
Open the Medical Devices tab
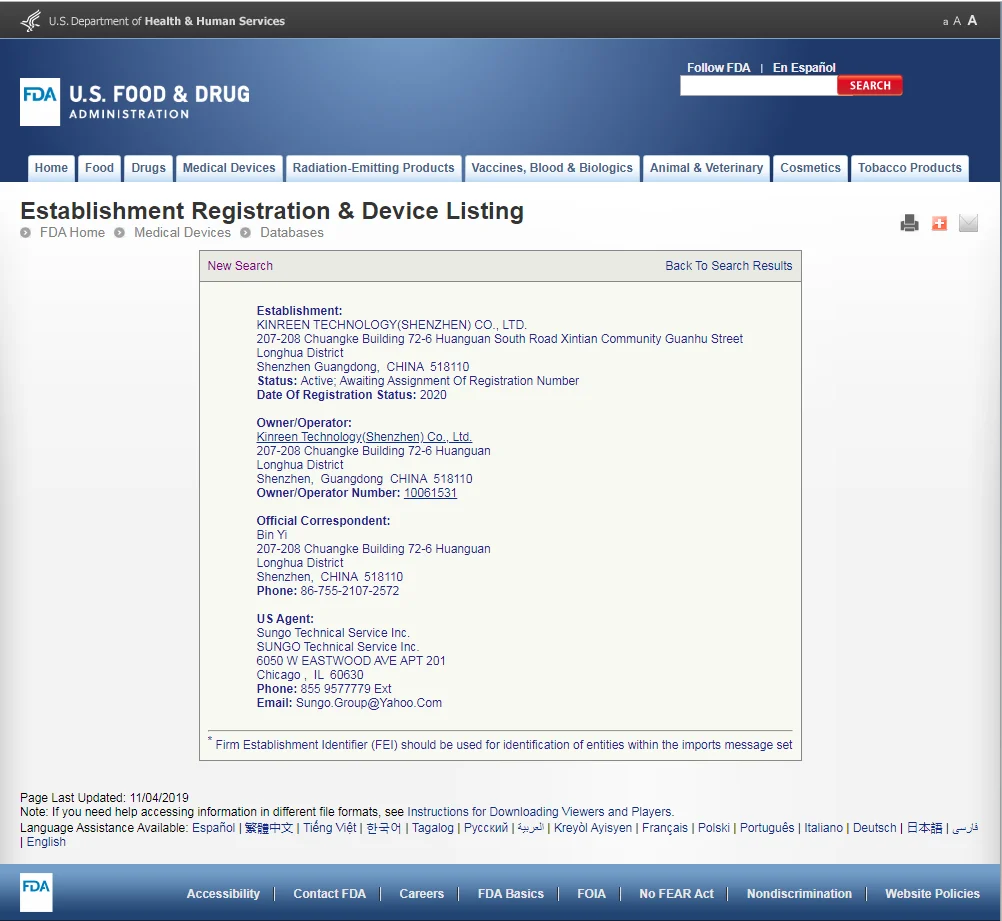[229, 168]
